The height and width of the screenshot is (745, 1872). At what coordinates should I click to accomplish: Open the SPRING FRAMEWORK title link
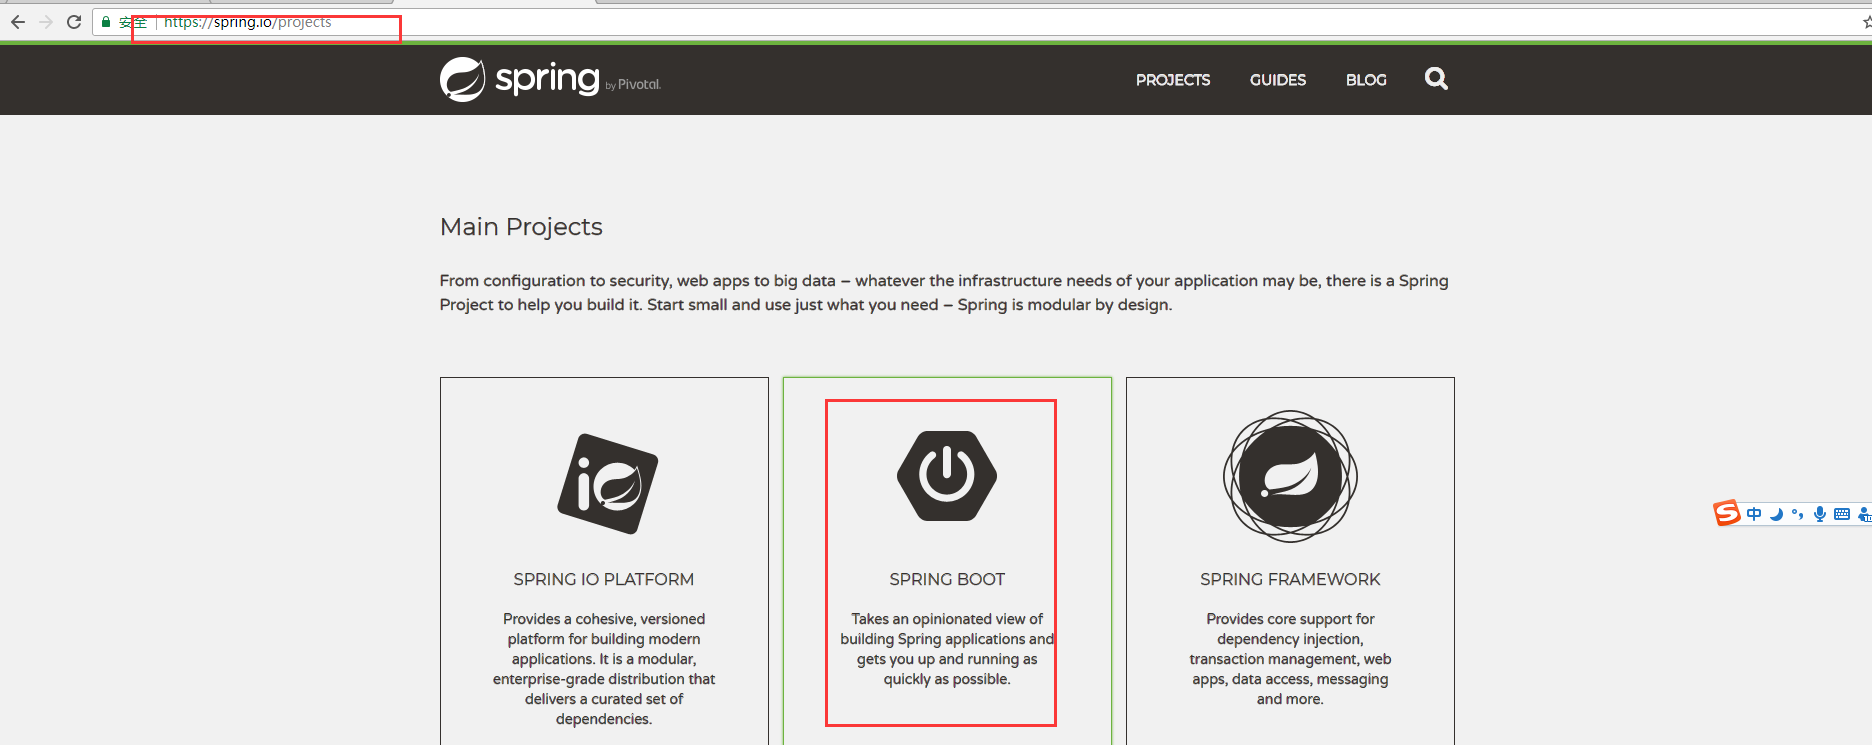[1290, 579]
